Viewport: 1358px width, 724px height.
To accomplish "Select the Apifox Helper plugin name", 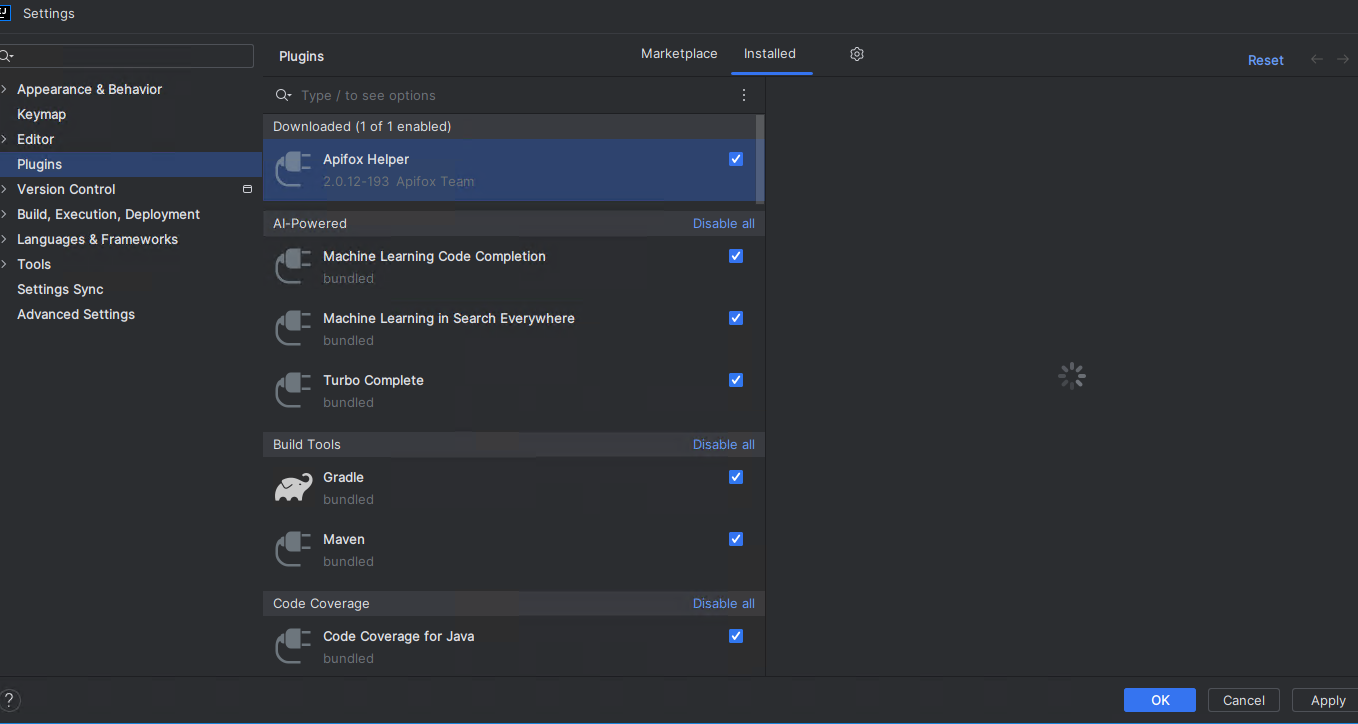I will click(366, 159).
